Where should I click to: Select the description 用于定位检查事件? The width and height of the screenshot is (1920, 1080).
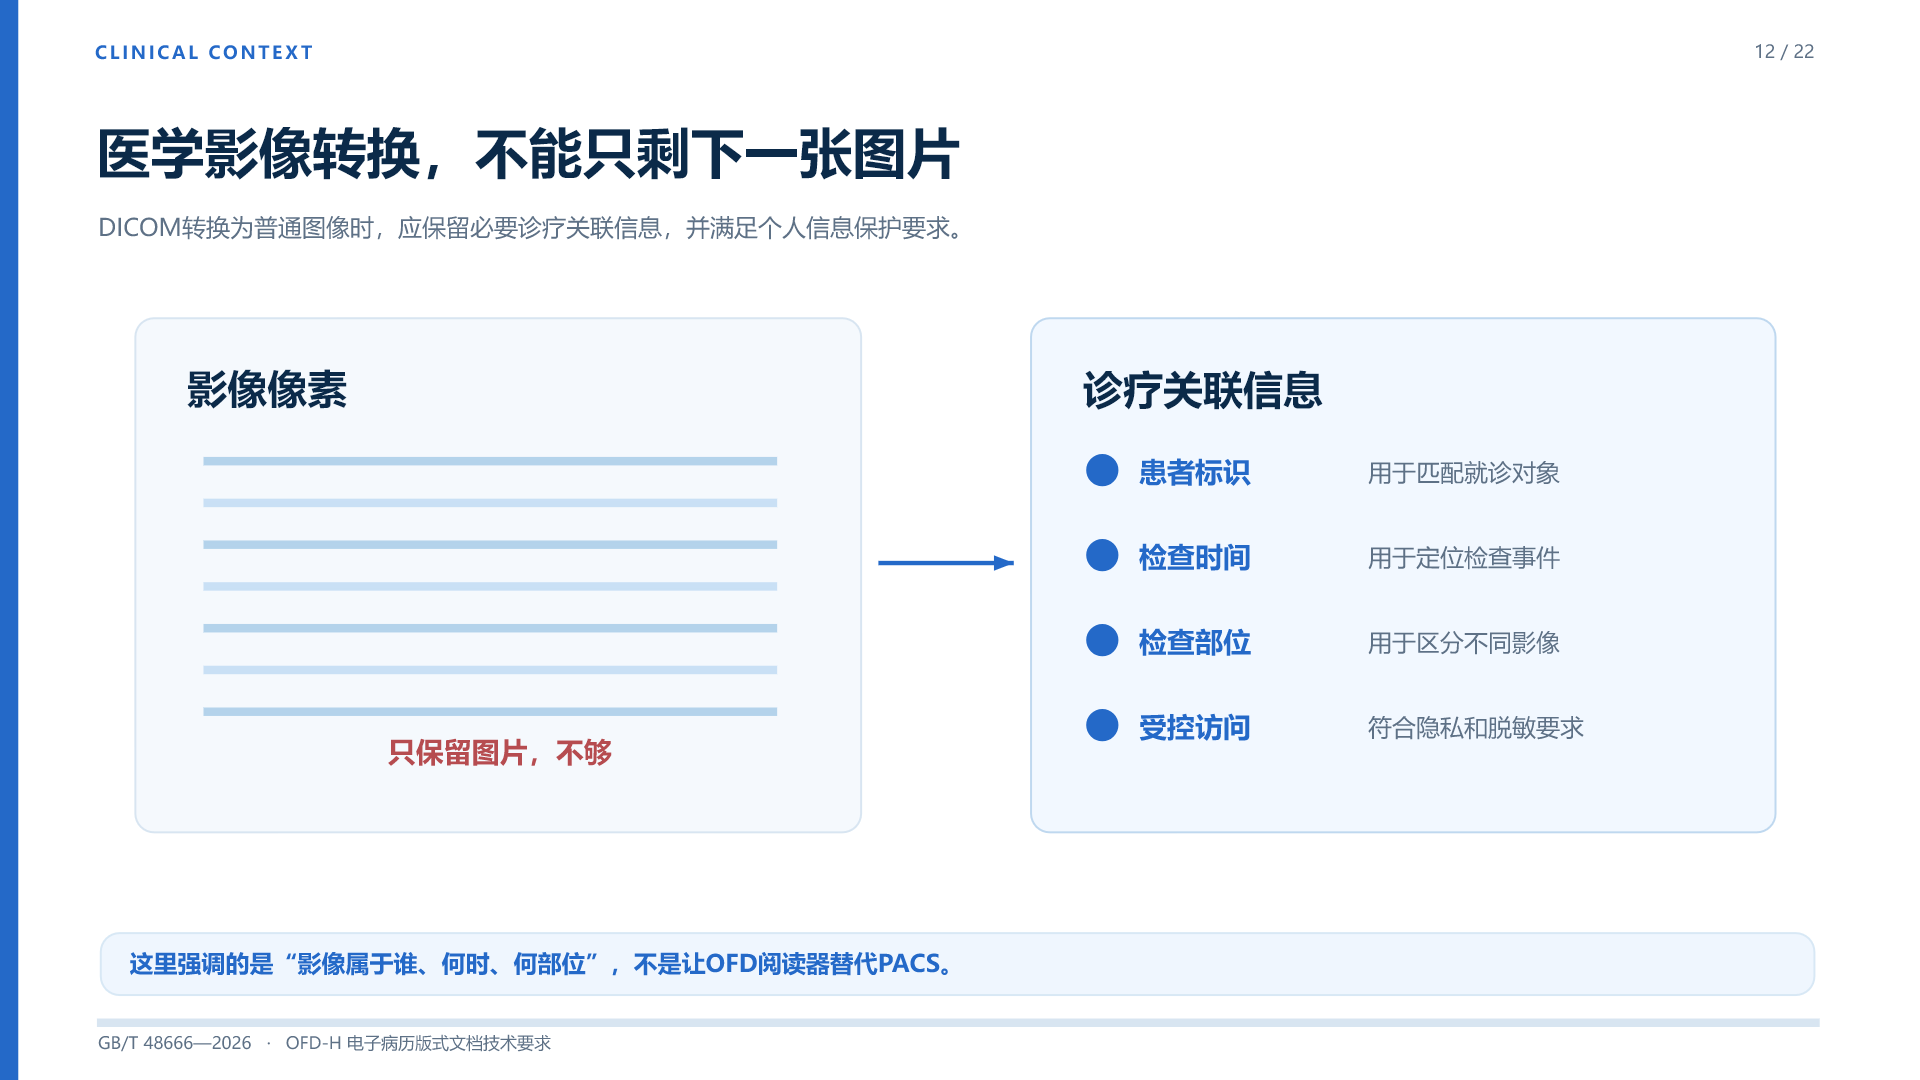[x=1464, y=558]
